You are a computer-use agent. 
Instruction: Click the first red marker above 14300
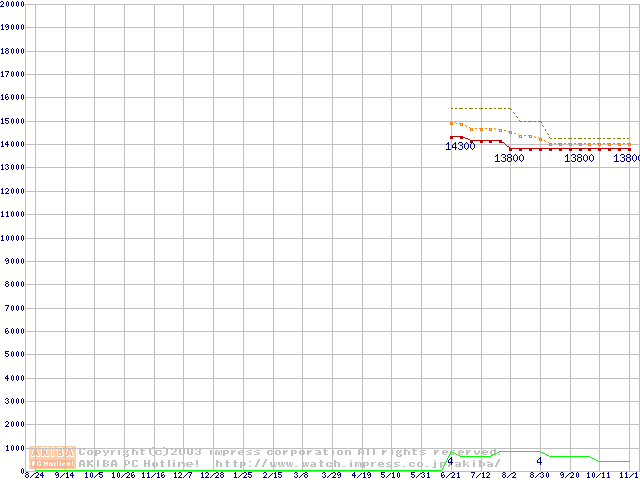tap(453, 137)
